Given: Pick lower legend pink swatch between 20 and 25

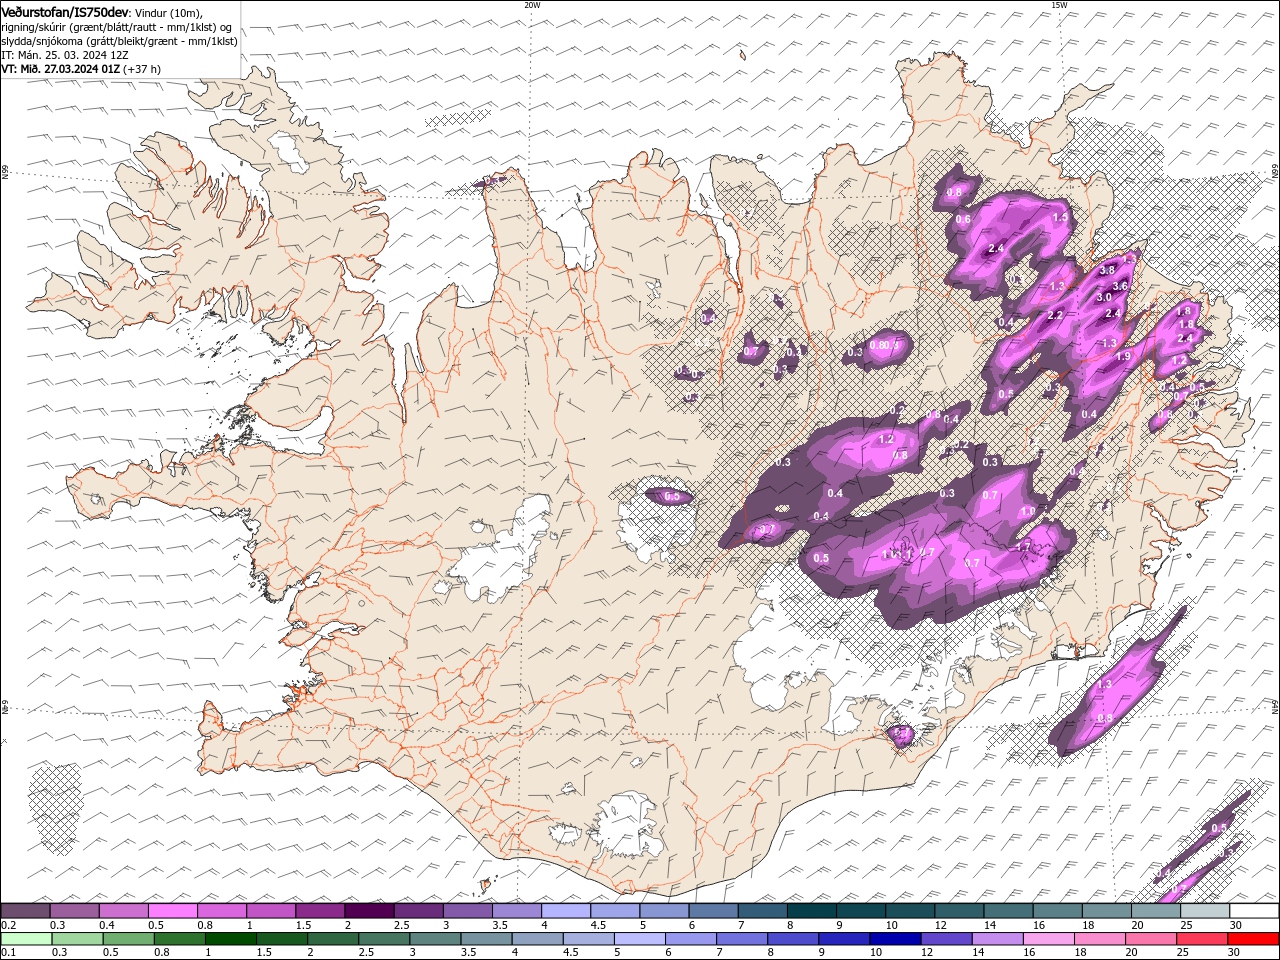Looking at the screenshot, I should pyautogui.click(x=1150, y=939).
